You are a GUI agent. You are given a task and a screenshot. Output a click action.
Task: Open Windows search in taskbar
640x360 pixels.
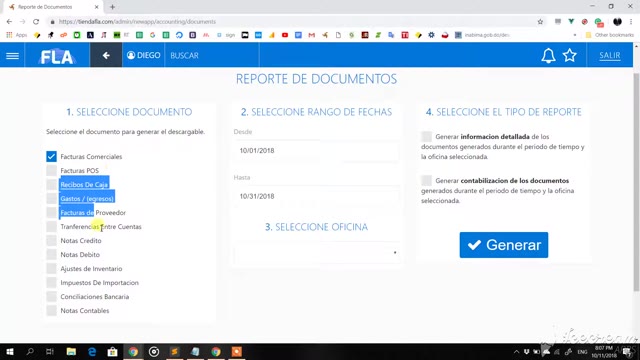click(30, 351)
